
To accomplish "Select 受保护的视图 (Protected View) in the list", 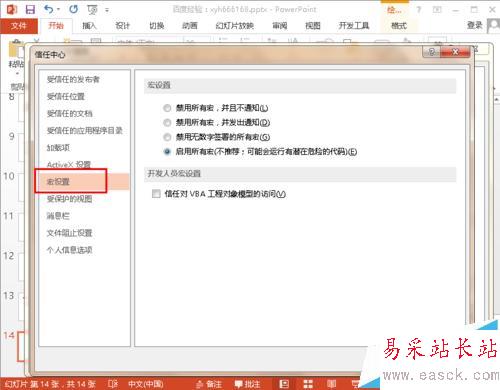I will [x=69, y=199].
